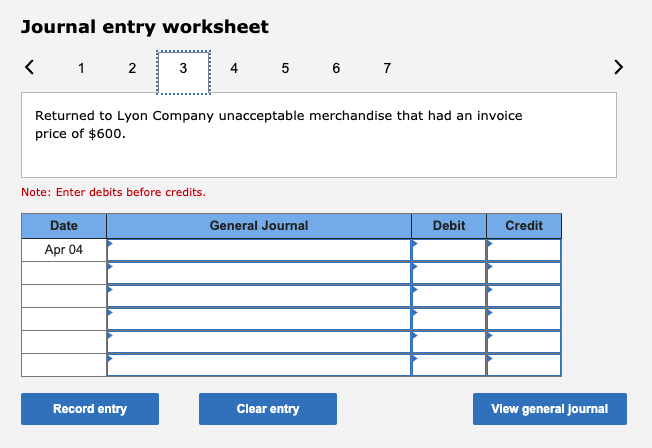The height and width of the screenshot is (448, 652).
Task: Click the Record entry button
Action: pos(90,409)
